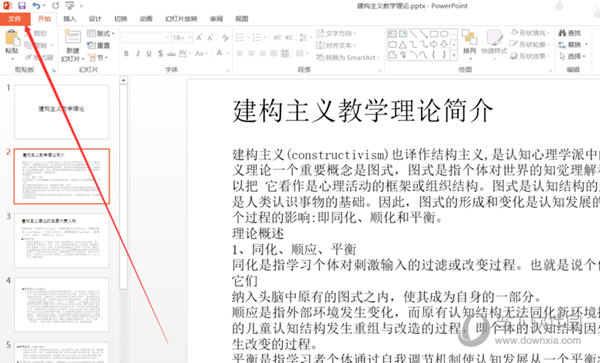Click the Save icon in quick access toolbar
The width and height of the screenshot is (600, 363).
(x=22, y=5)
